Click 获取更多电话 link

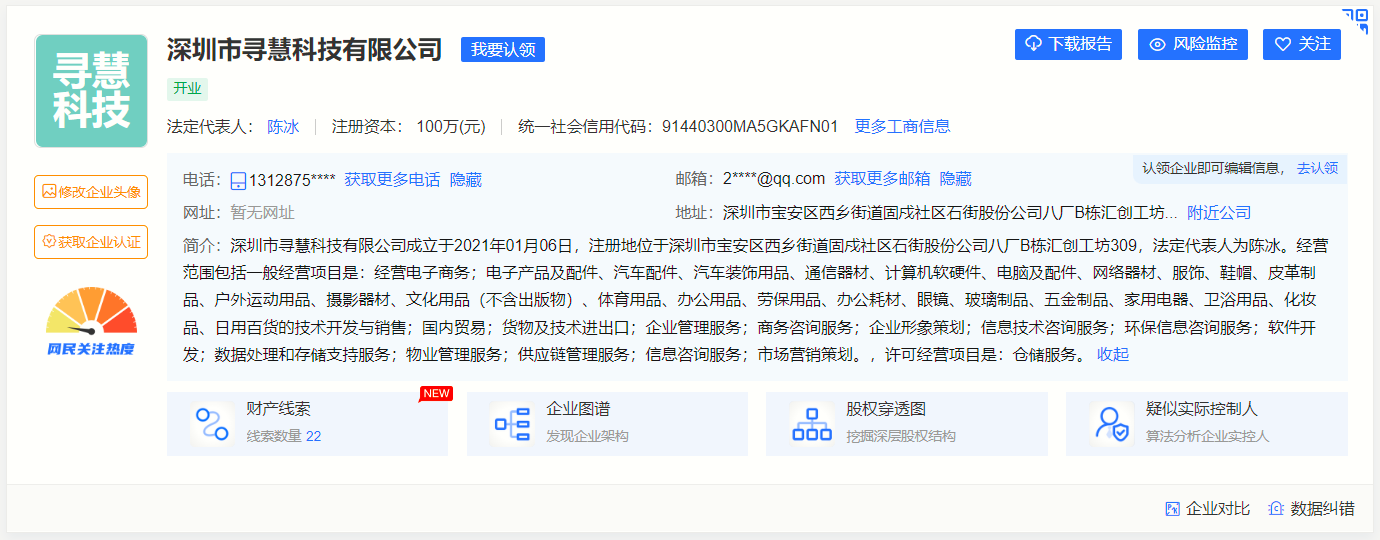(x=392, y=180)
